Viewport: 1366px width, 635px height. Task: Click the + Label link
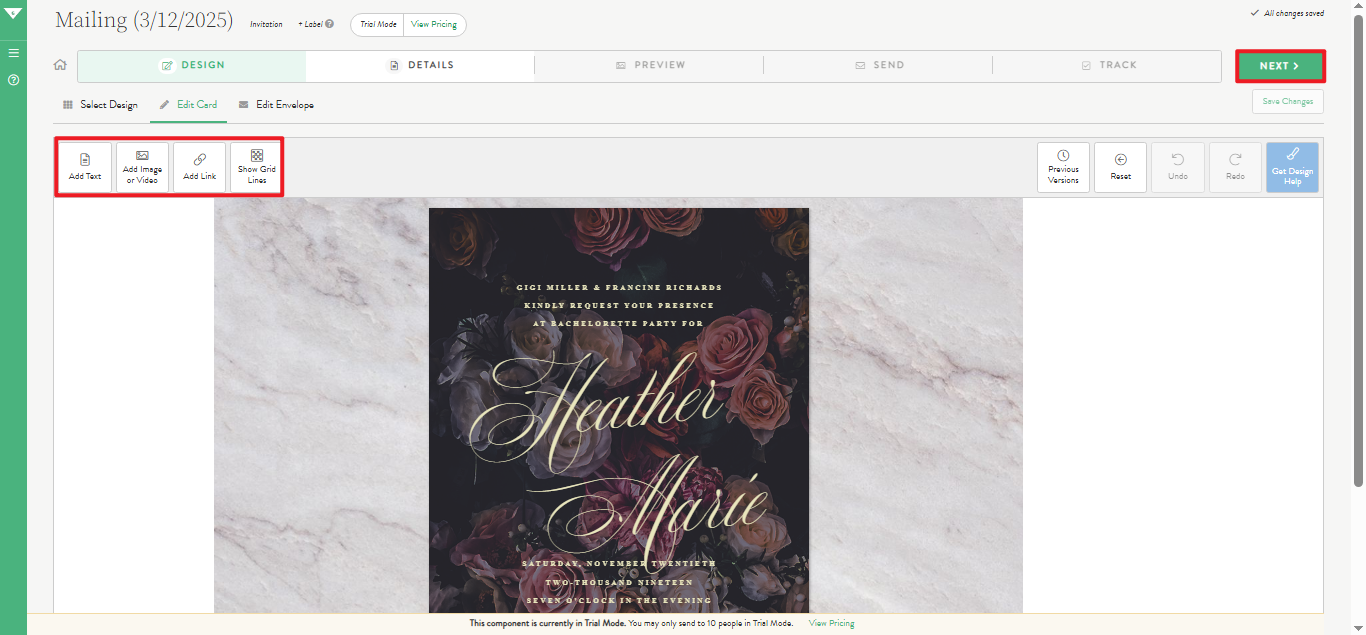tap(310, 24)
